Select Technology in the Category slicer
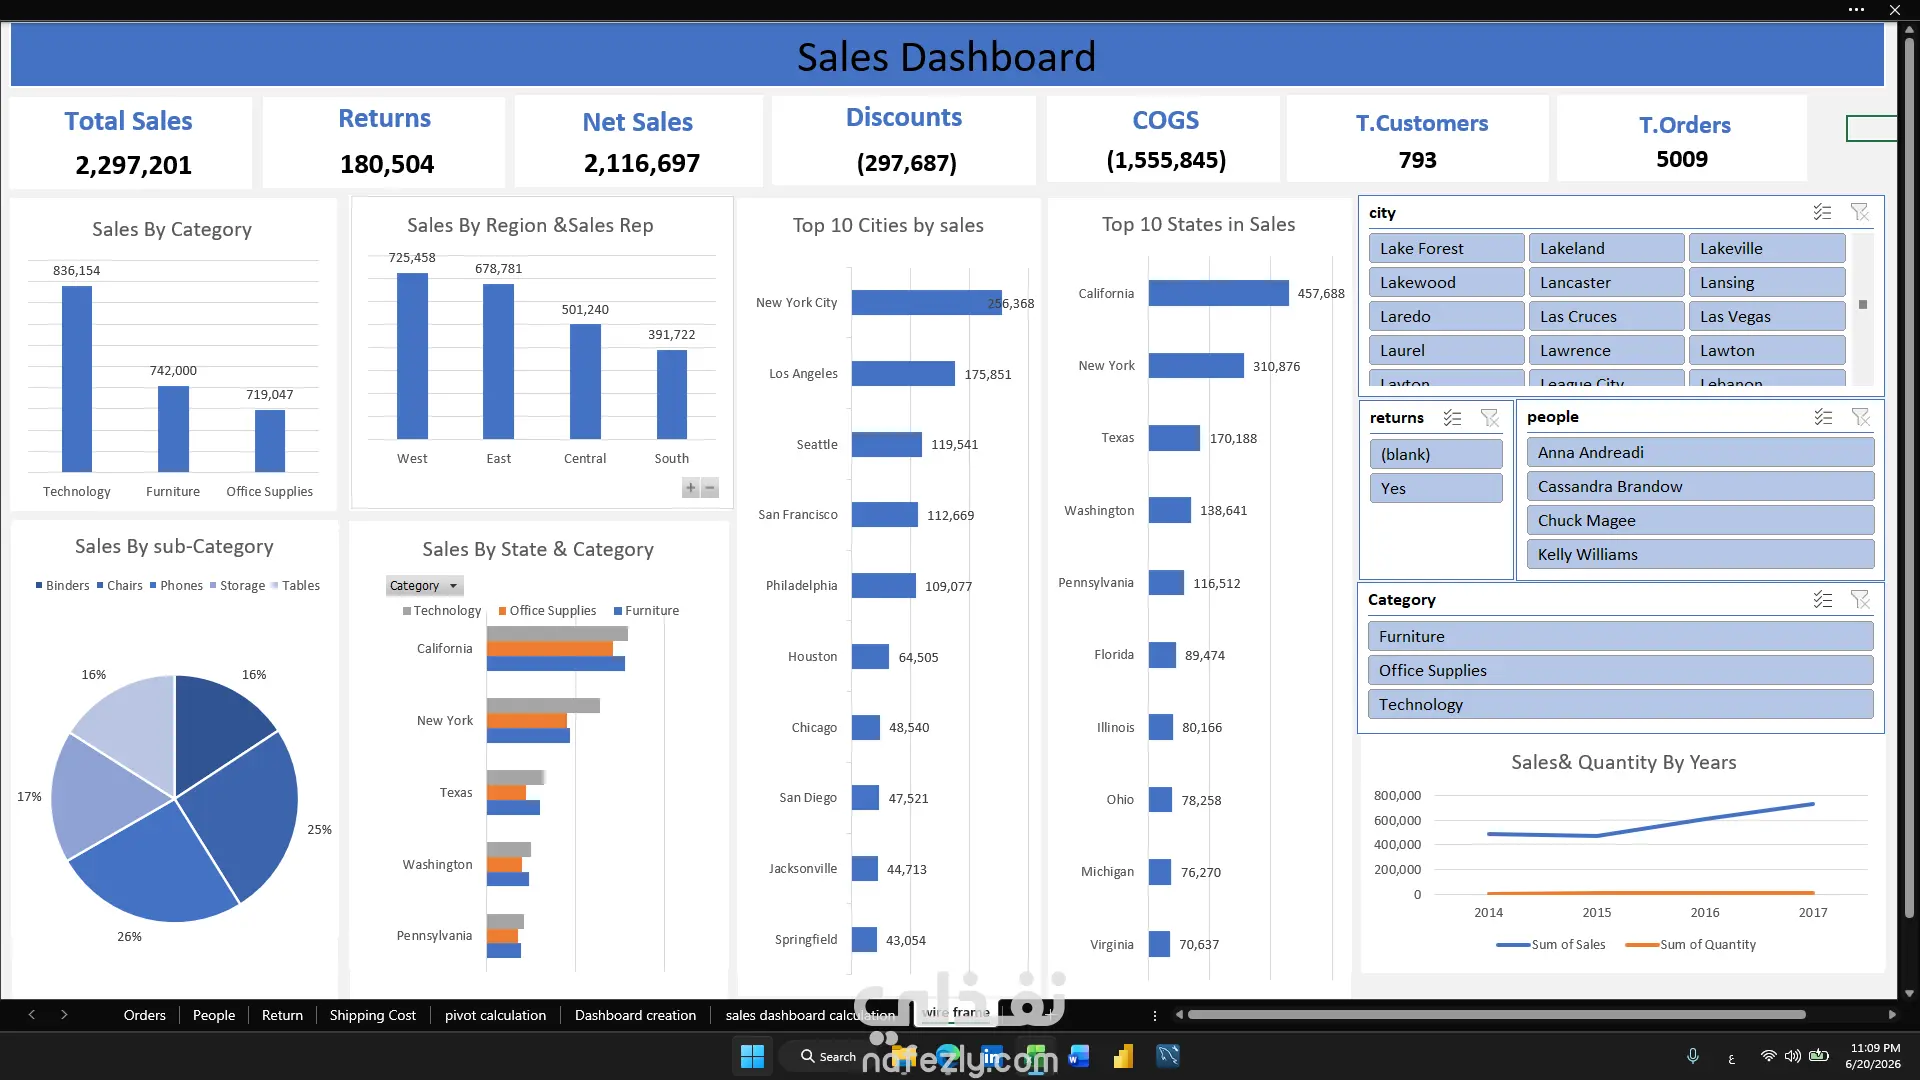 1620,704
